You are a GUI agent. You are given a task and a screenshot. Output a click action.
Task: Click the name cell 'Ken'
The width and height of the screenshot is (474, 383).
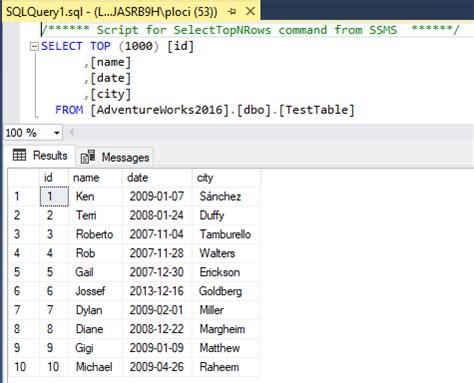tap(95, 196)
